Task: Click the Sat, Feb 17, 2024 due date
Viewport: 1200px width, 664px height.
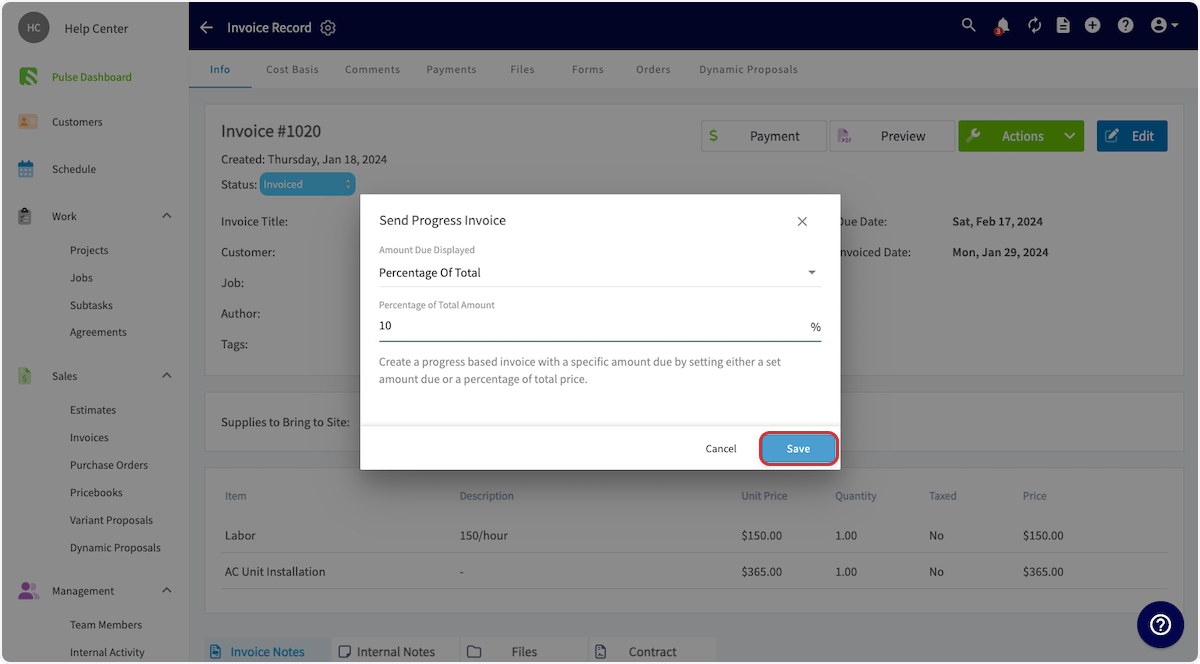Action: [1000, 222]
